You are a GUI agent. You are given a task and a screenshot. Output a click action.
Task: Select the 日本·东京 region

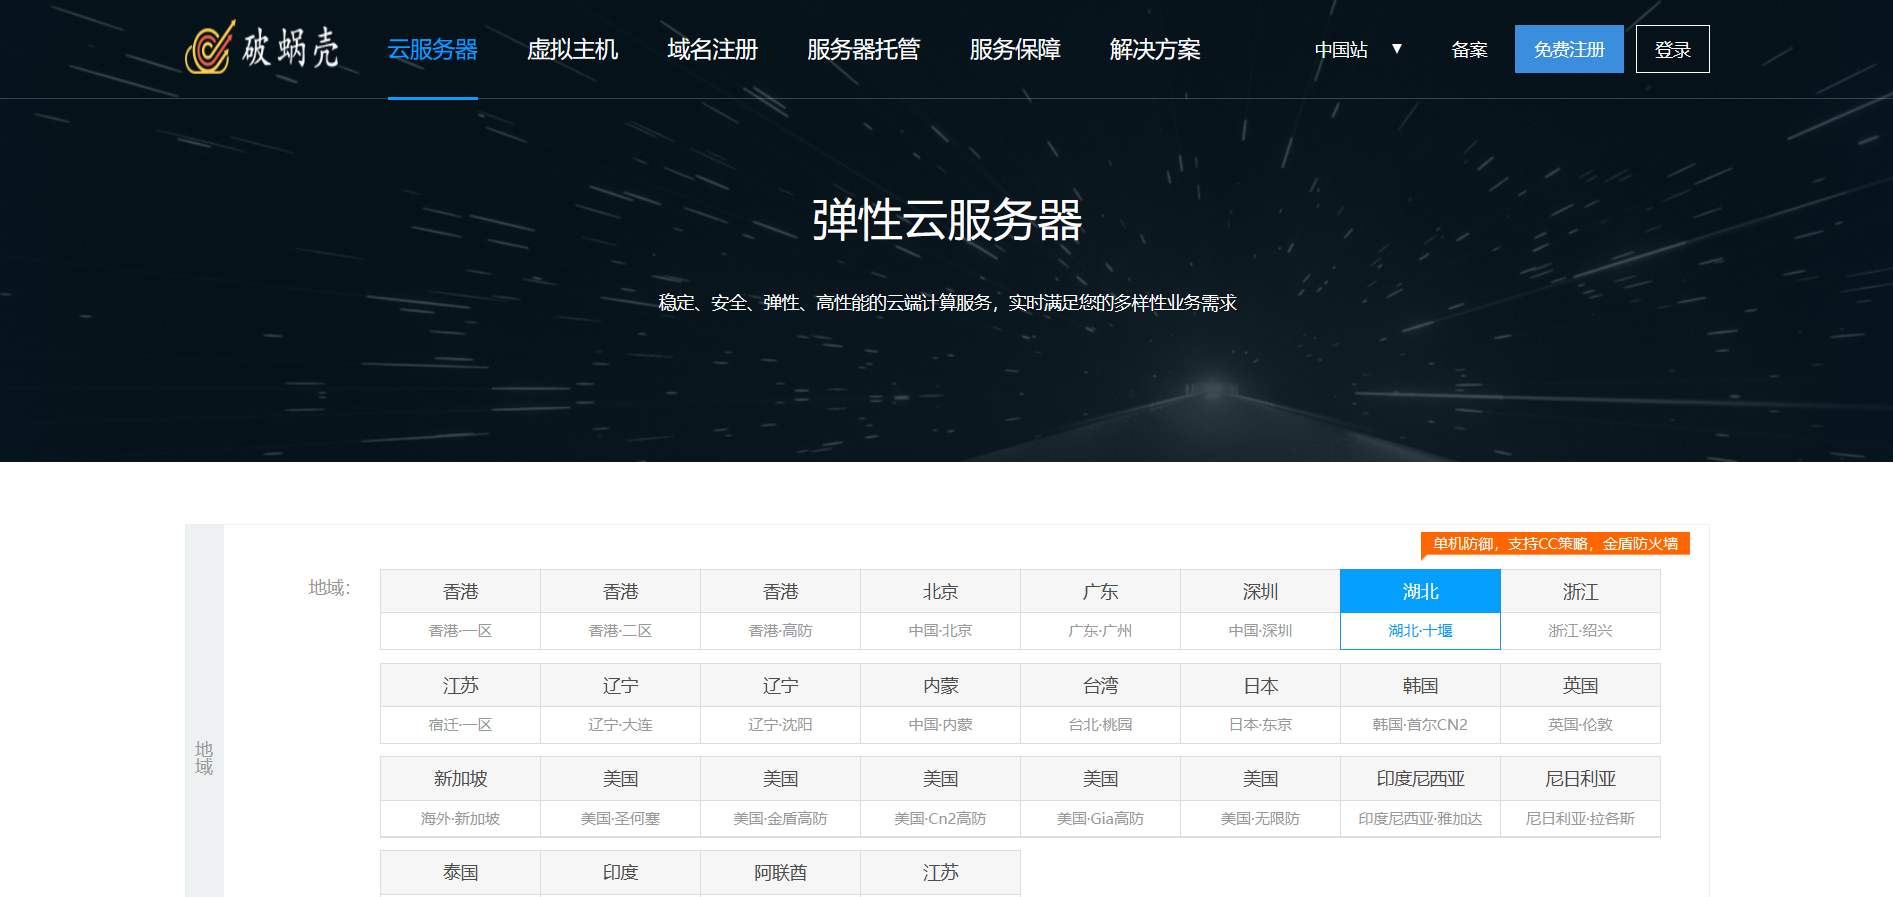click(1260, 704)
